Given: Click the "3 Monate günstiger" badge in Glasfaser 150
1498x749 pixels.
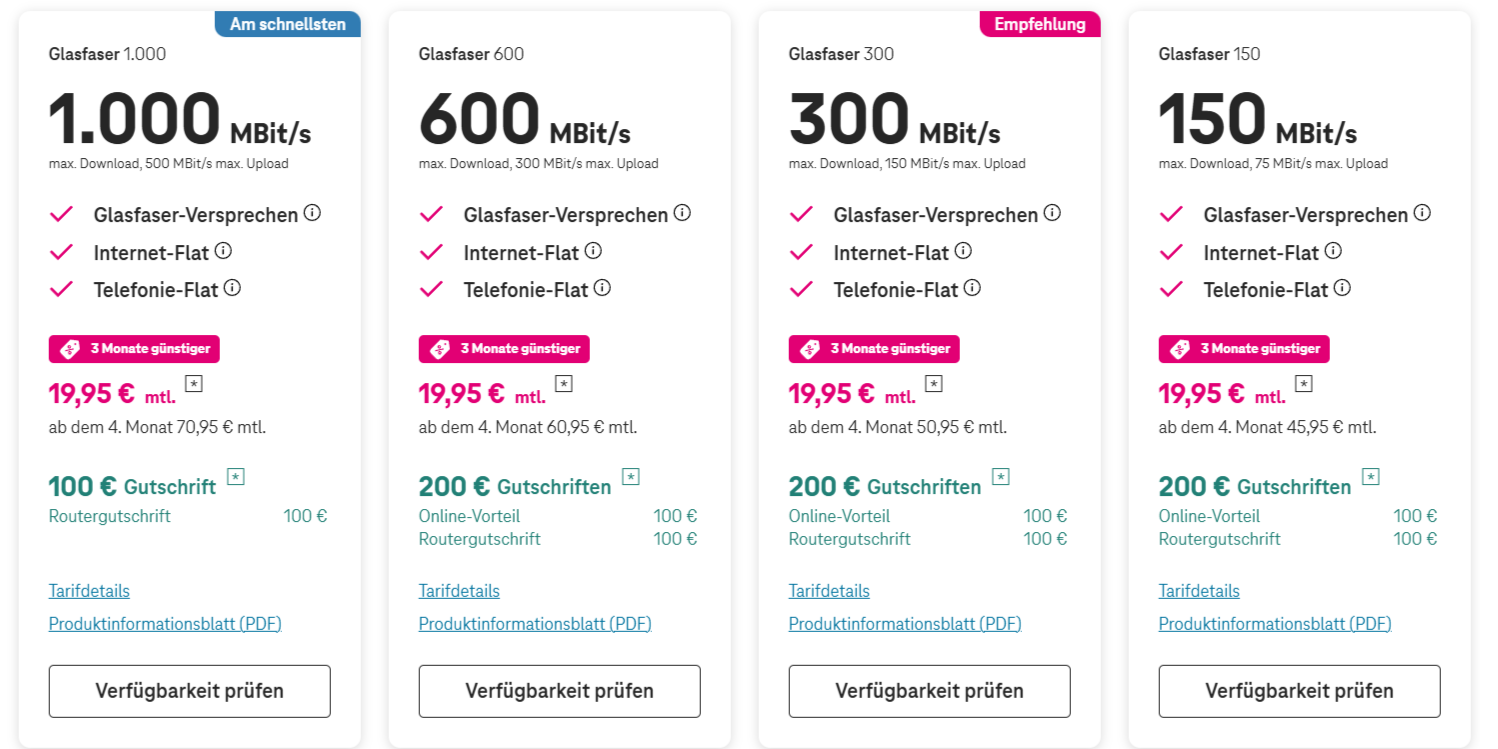Looking at the screenshot, I should [1244, 349].
